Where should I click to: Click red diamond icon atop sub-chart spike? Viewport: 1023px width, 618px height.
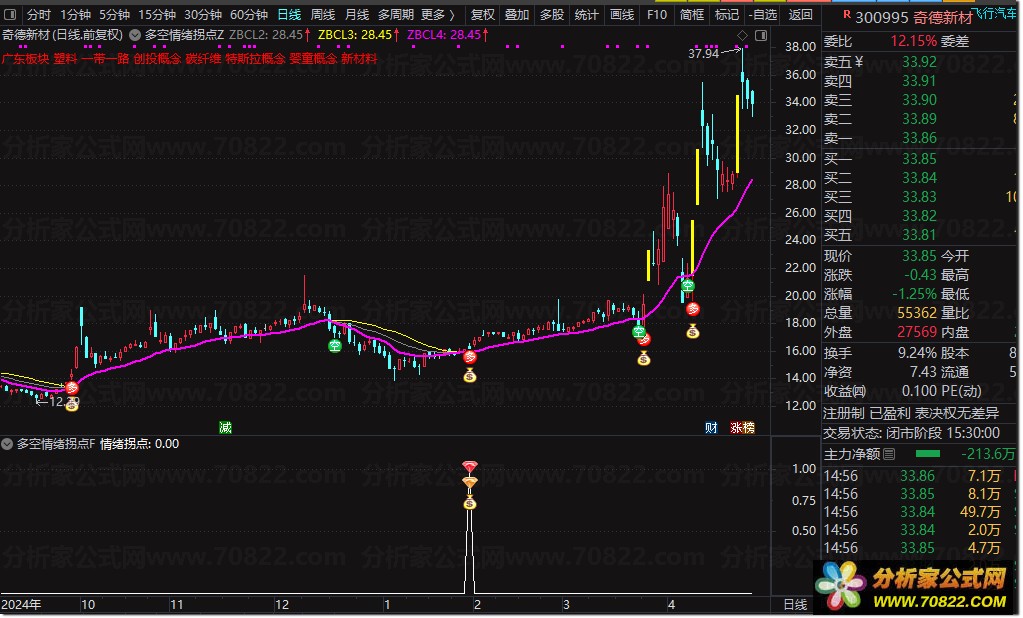click(470, 467)
